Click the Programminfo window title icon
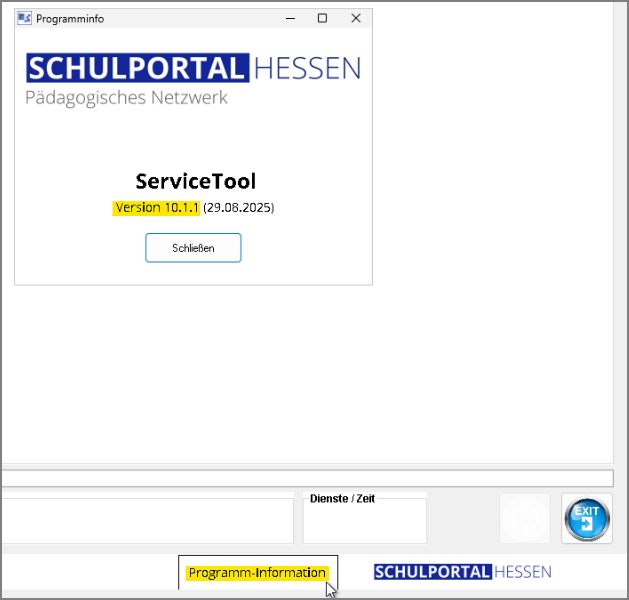Image resolution: width=629 pixels, height=600 pixels. click(24, 18)
